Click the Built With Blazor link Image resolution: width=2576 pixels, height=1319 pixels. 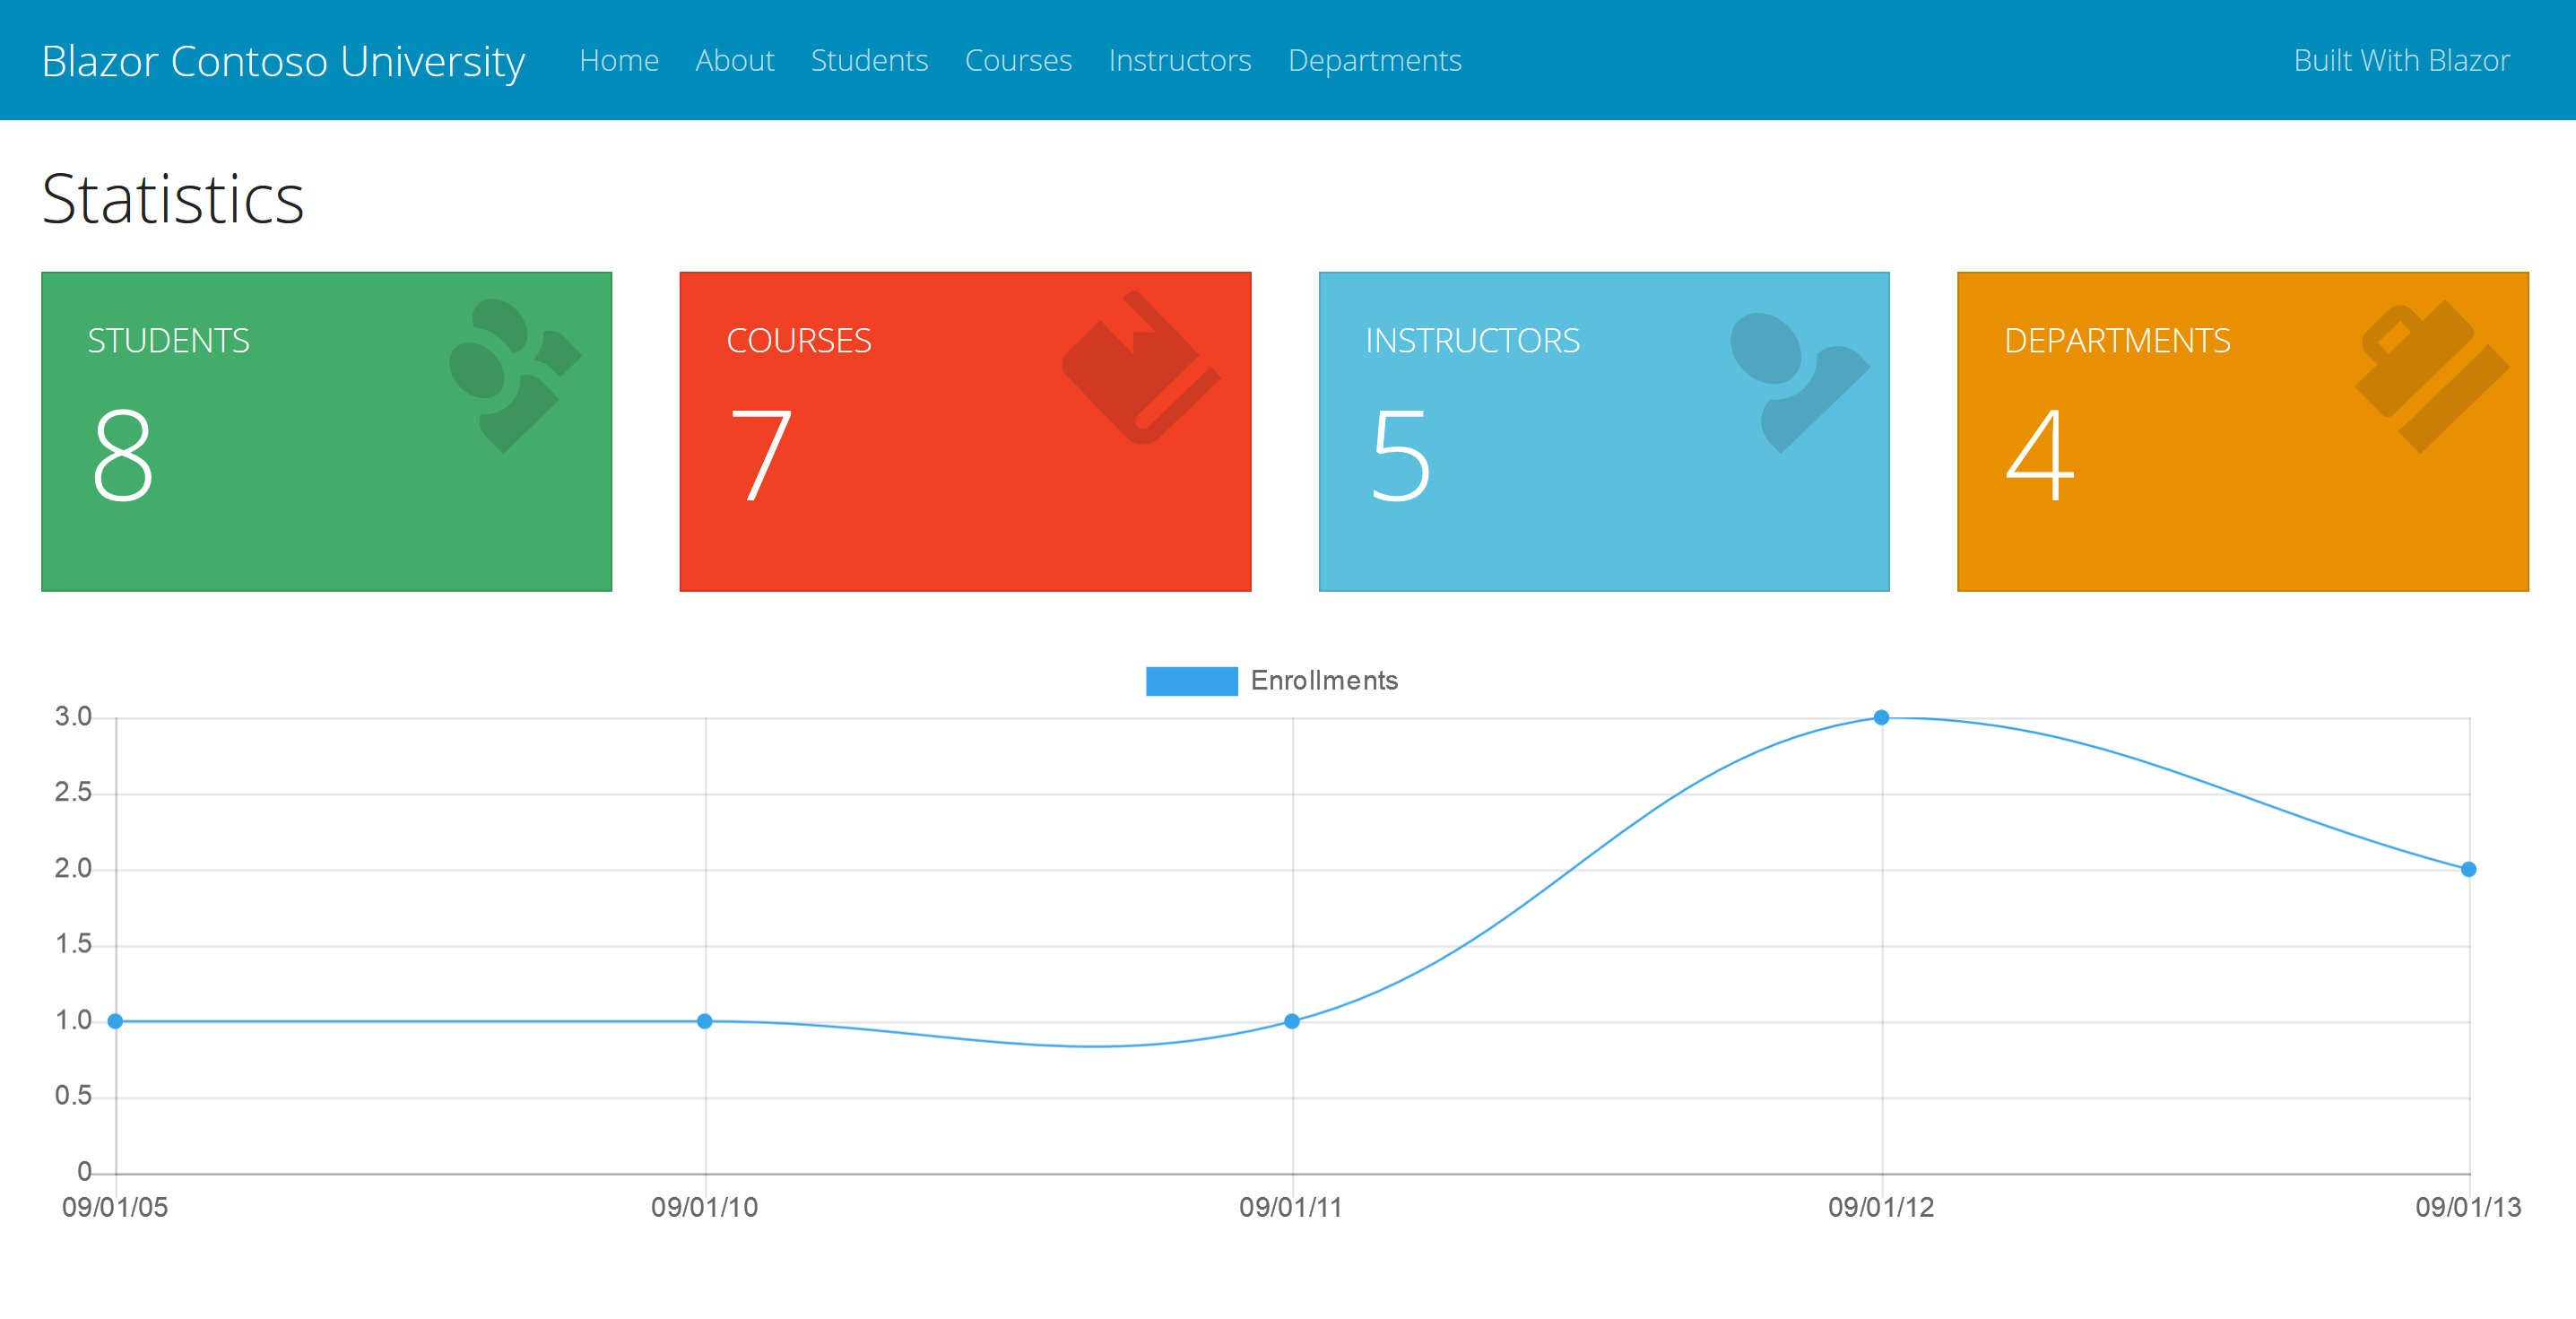pos(2401,61)
